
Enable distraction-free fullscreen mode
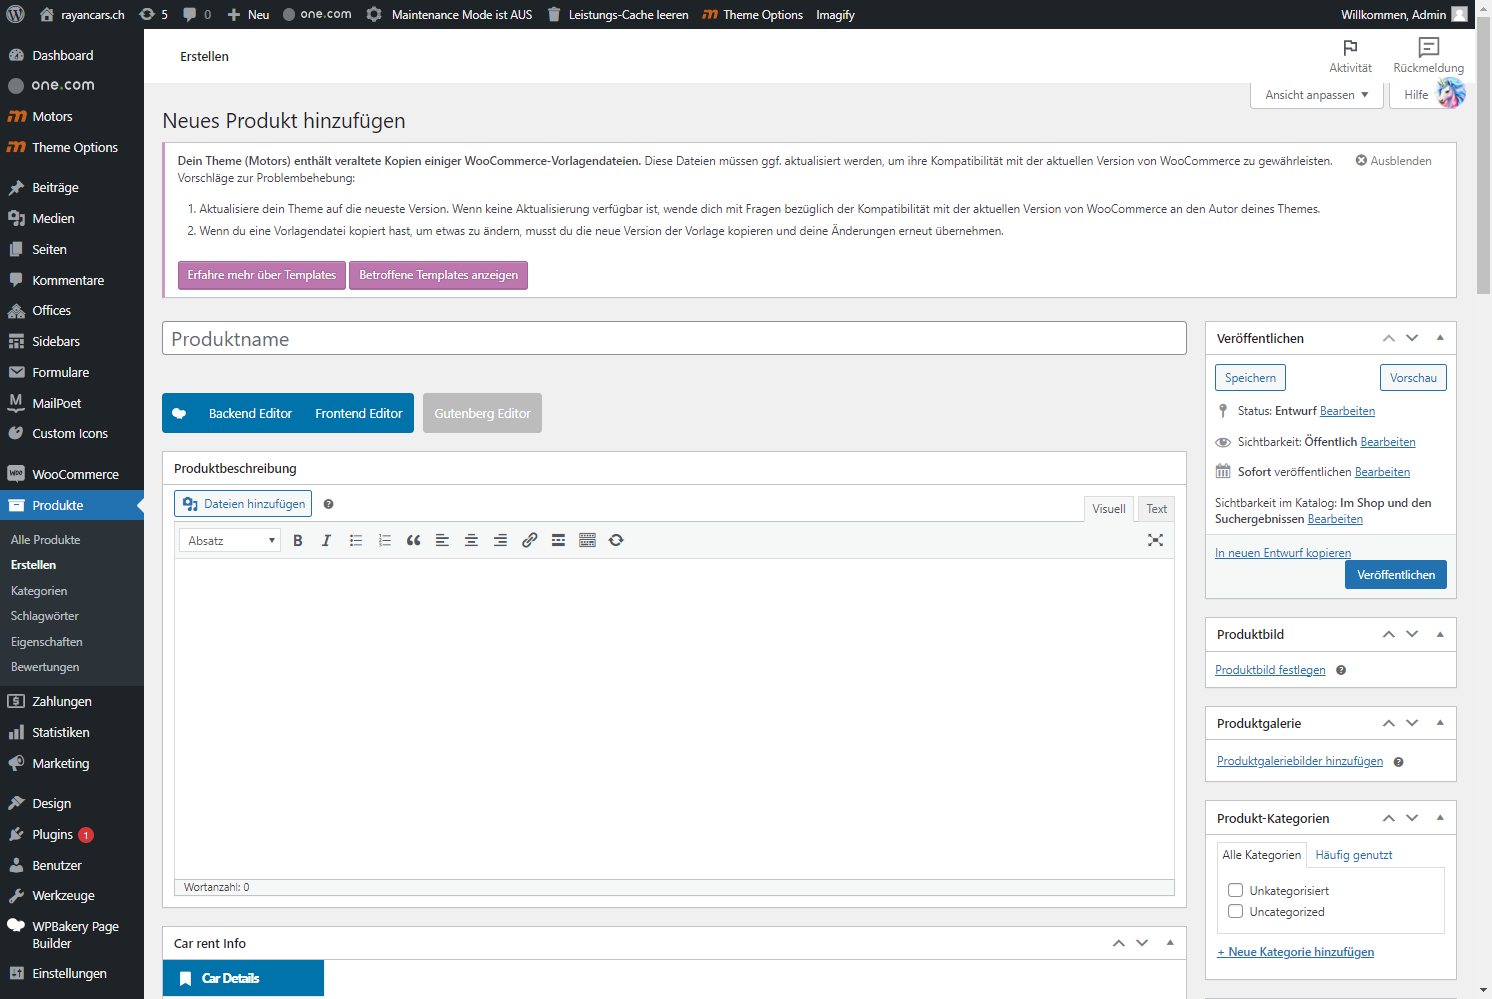pyautogui.click(x=1155, y=540)
